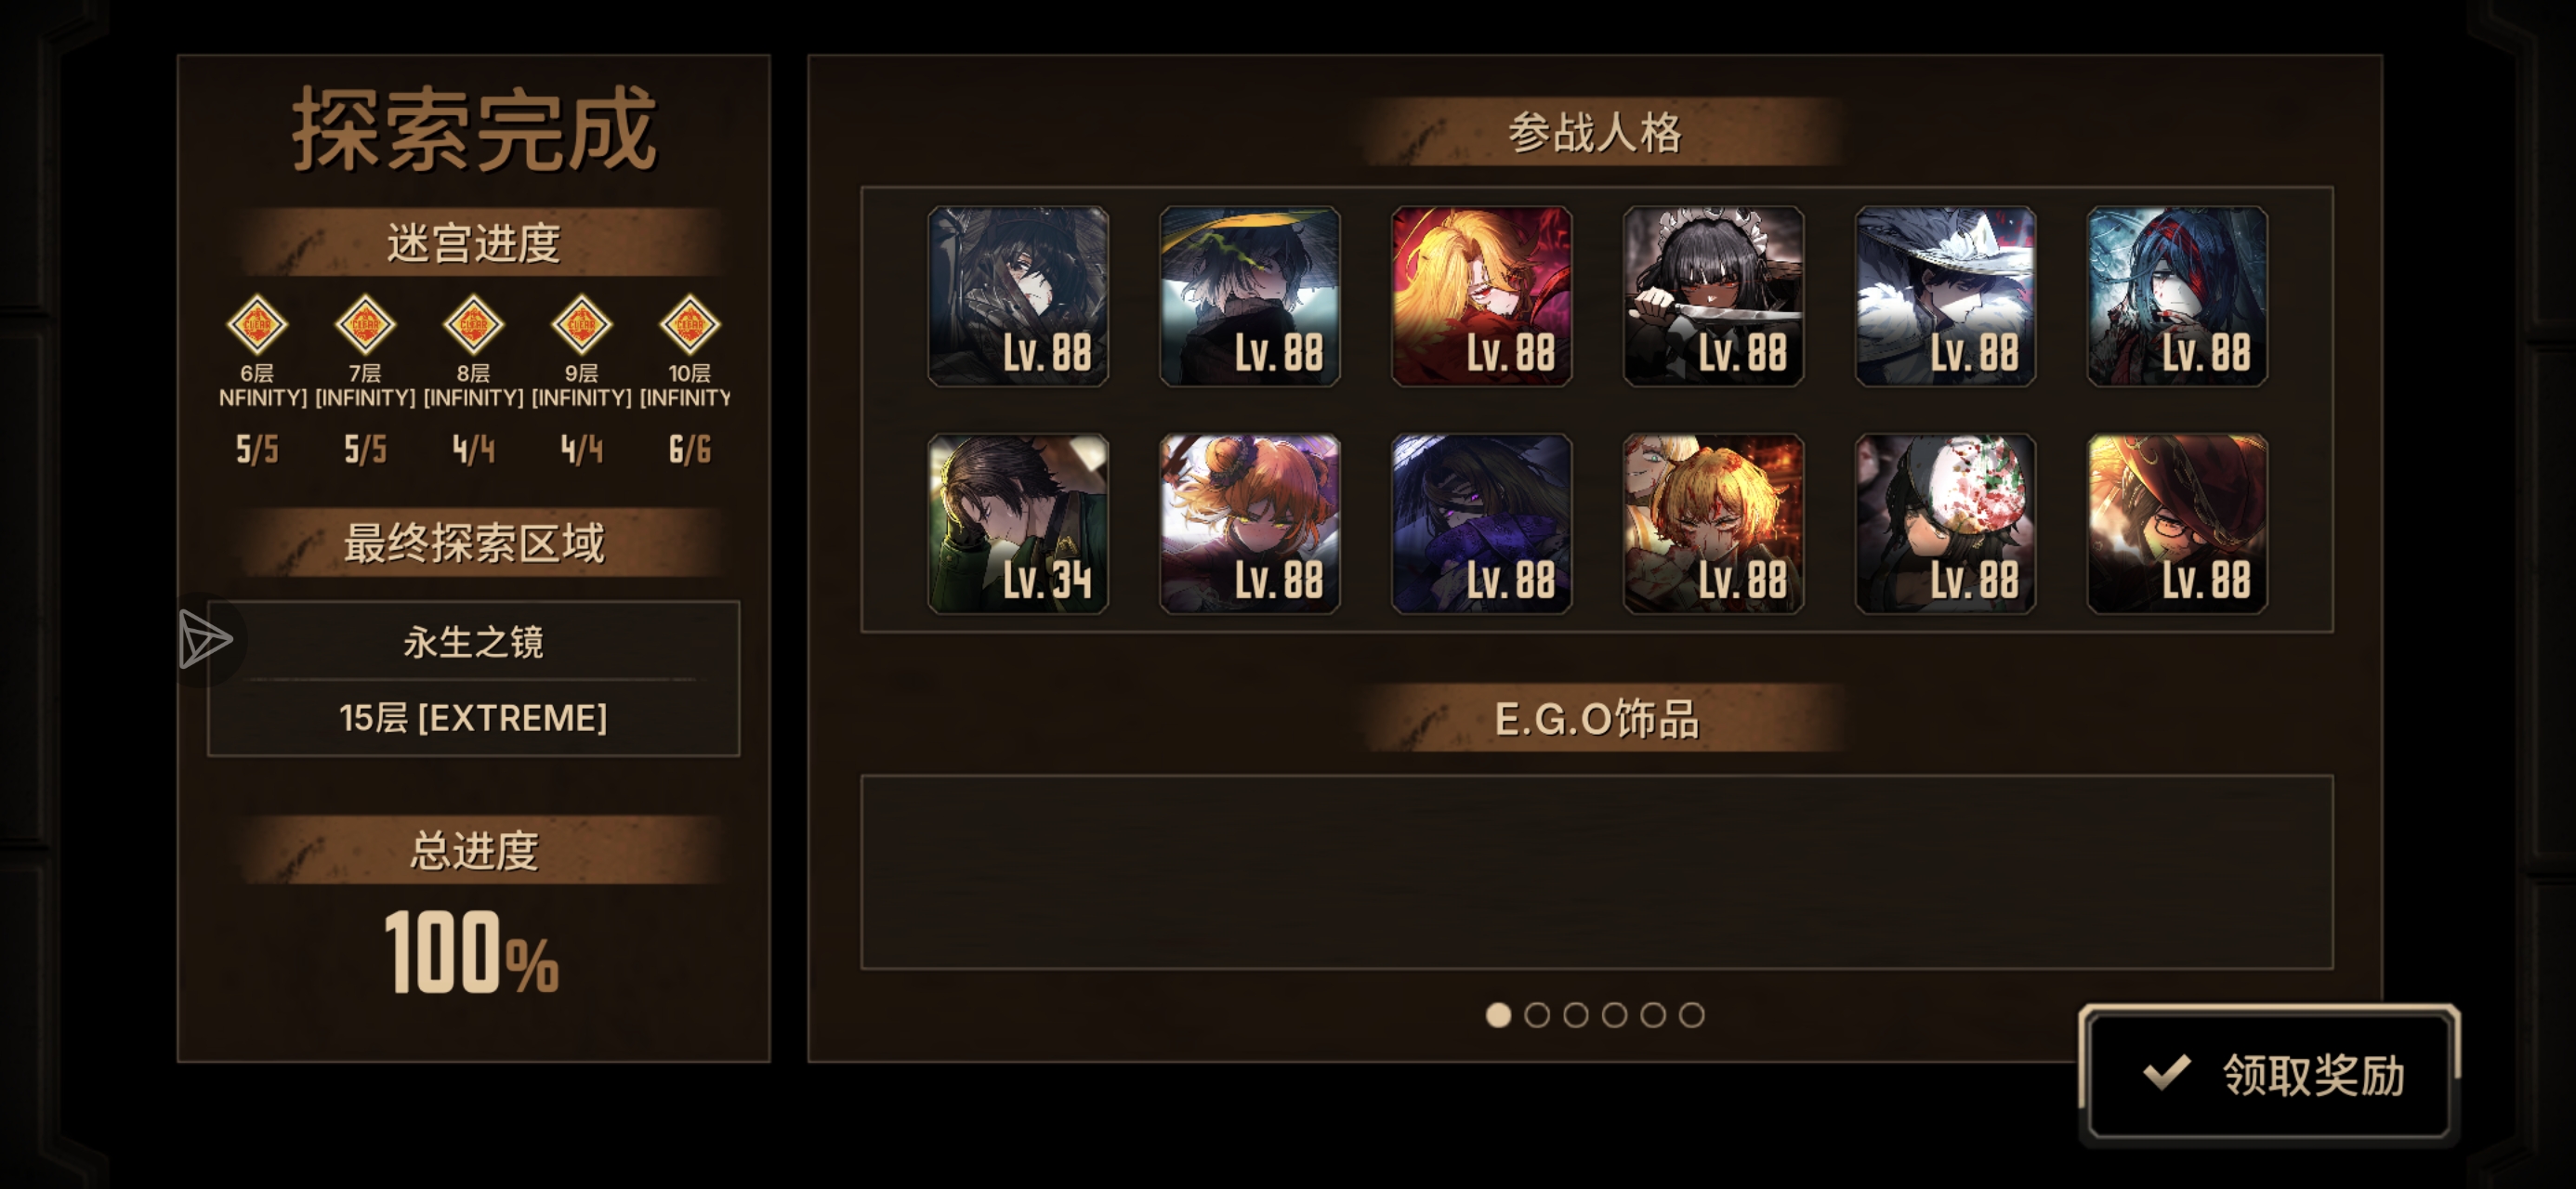Select the orange-haired girl portrait
This screenshot has height=1189, width=2576.
tap(1249, 523)
